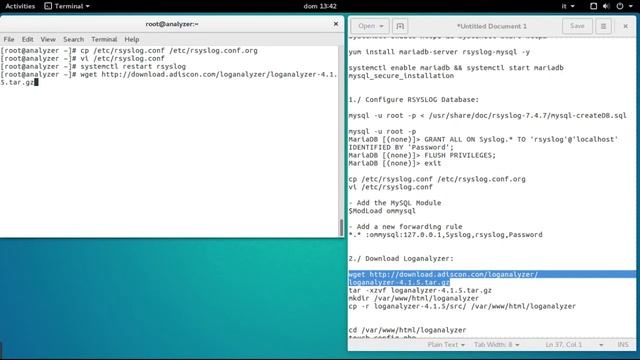Click 'systemctl restart rsyslog' line in terminal
The height and width of the screenshot is (360, 640).
pos(93,67)
